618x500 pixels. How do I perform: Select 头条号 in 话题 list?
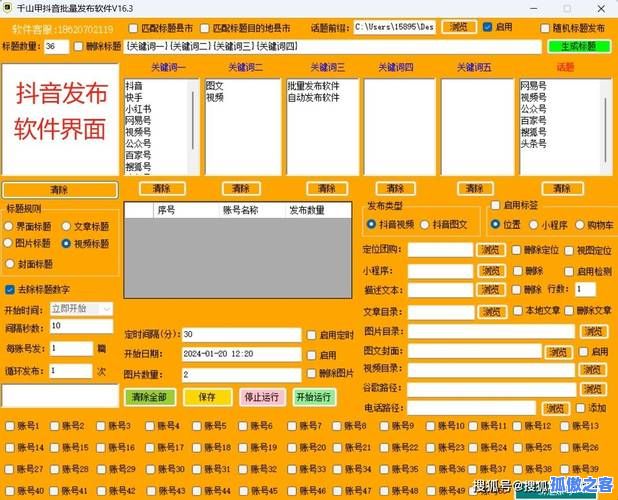pos(533,144)
